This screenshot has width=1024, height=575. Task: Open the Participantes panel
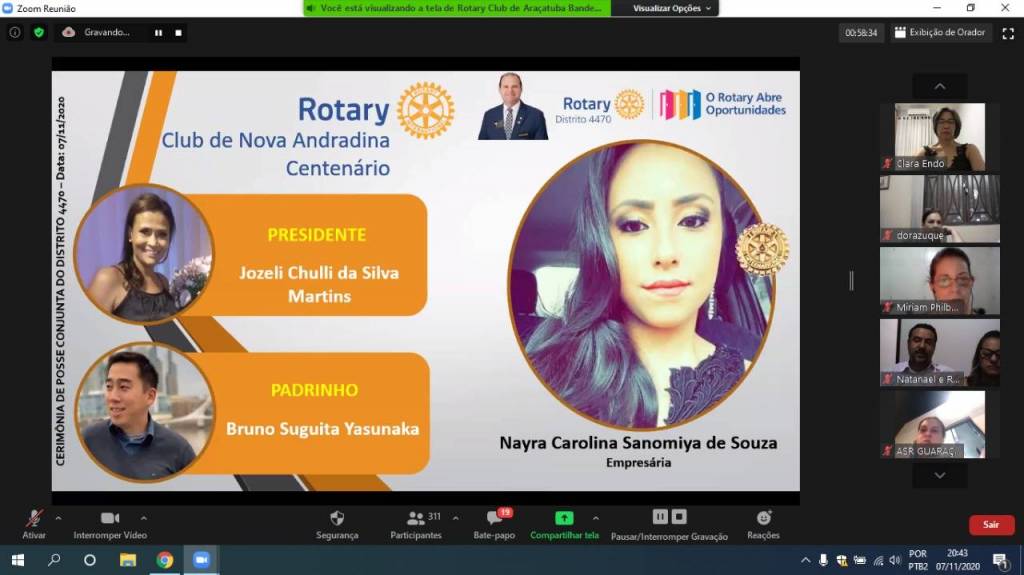(416, 518)
